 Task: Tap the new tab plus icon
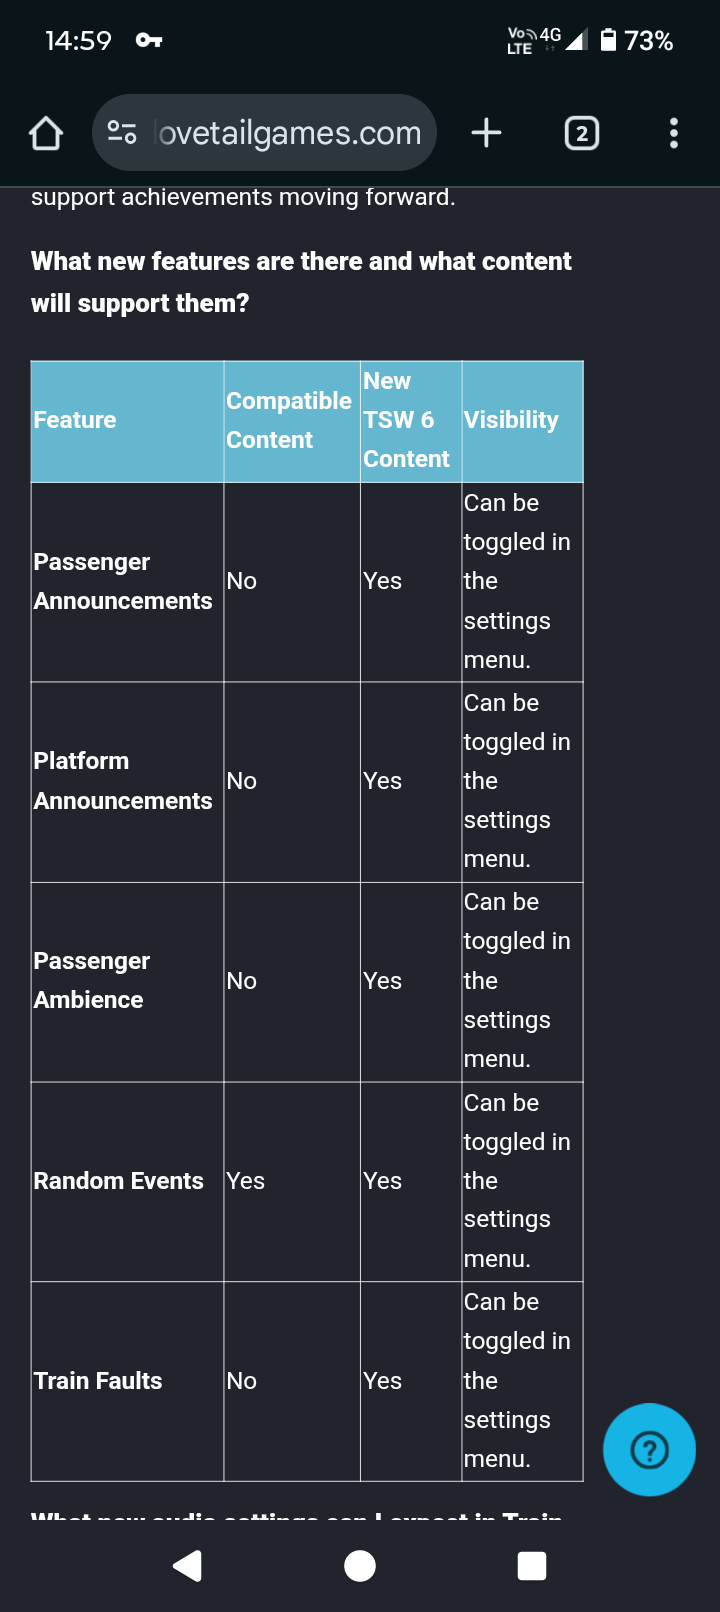pyautogui.click(x=486, y=133)
